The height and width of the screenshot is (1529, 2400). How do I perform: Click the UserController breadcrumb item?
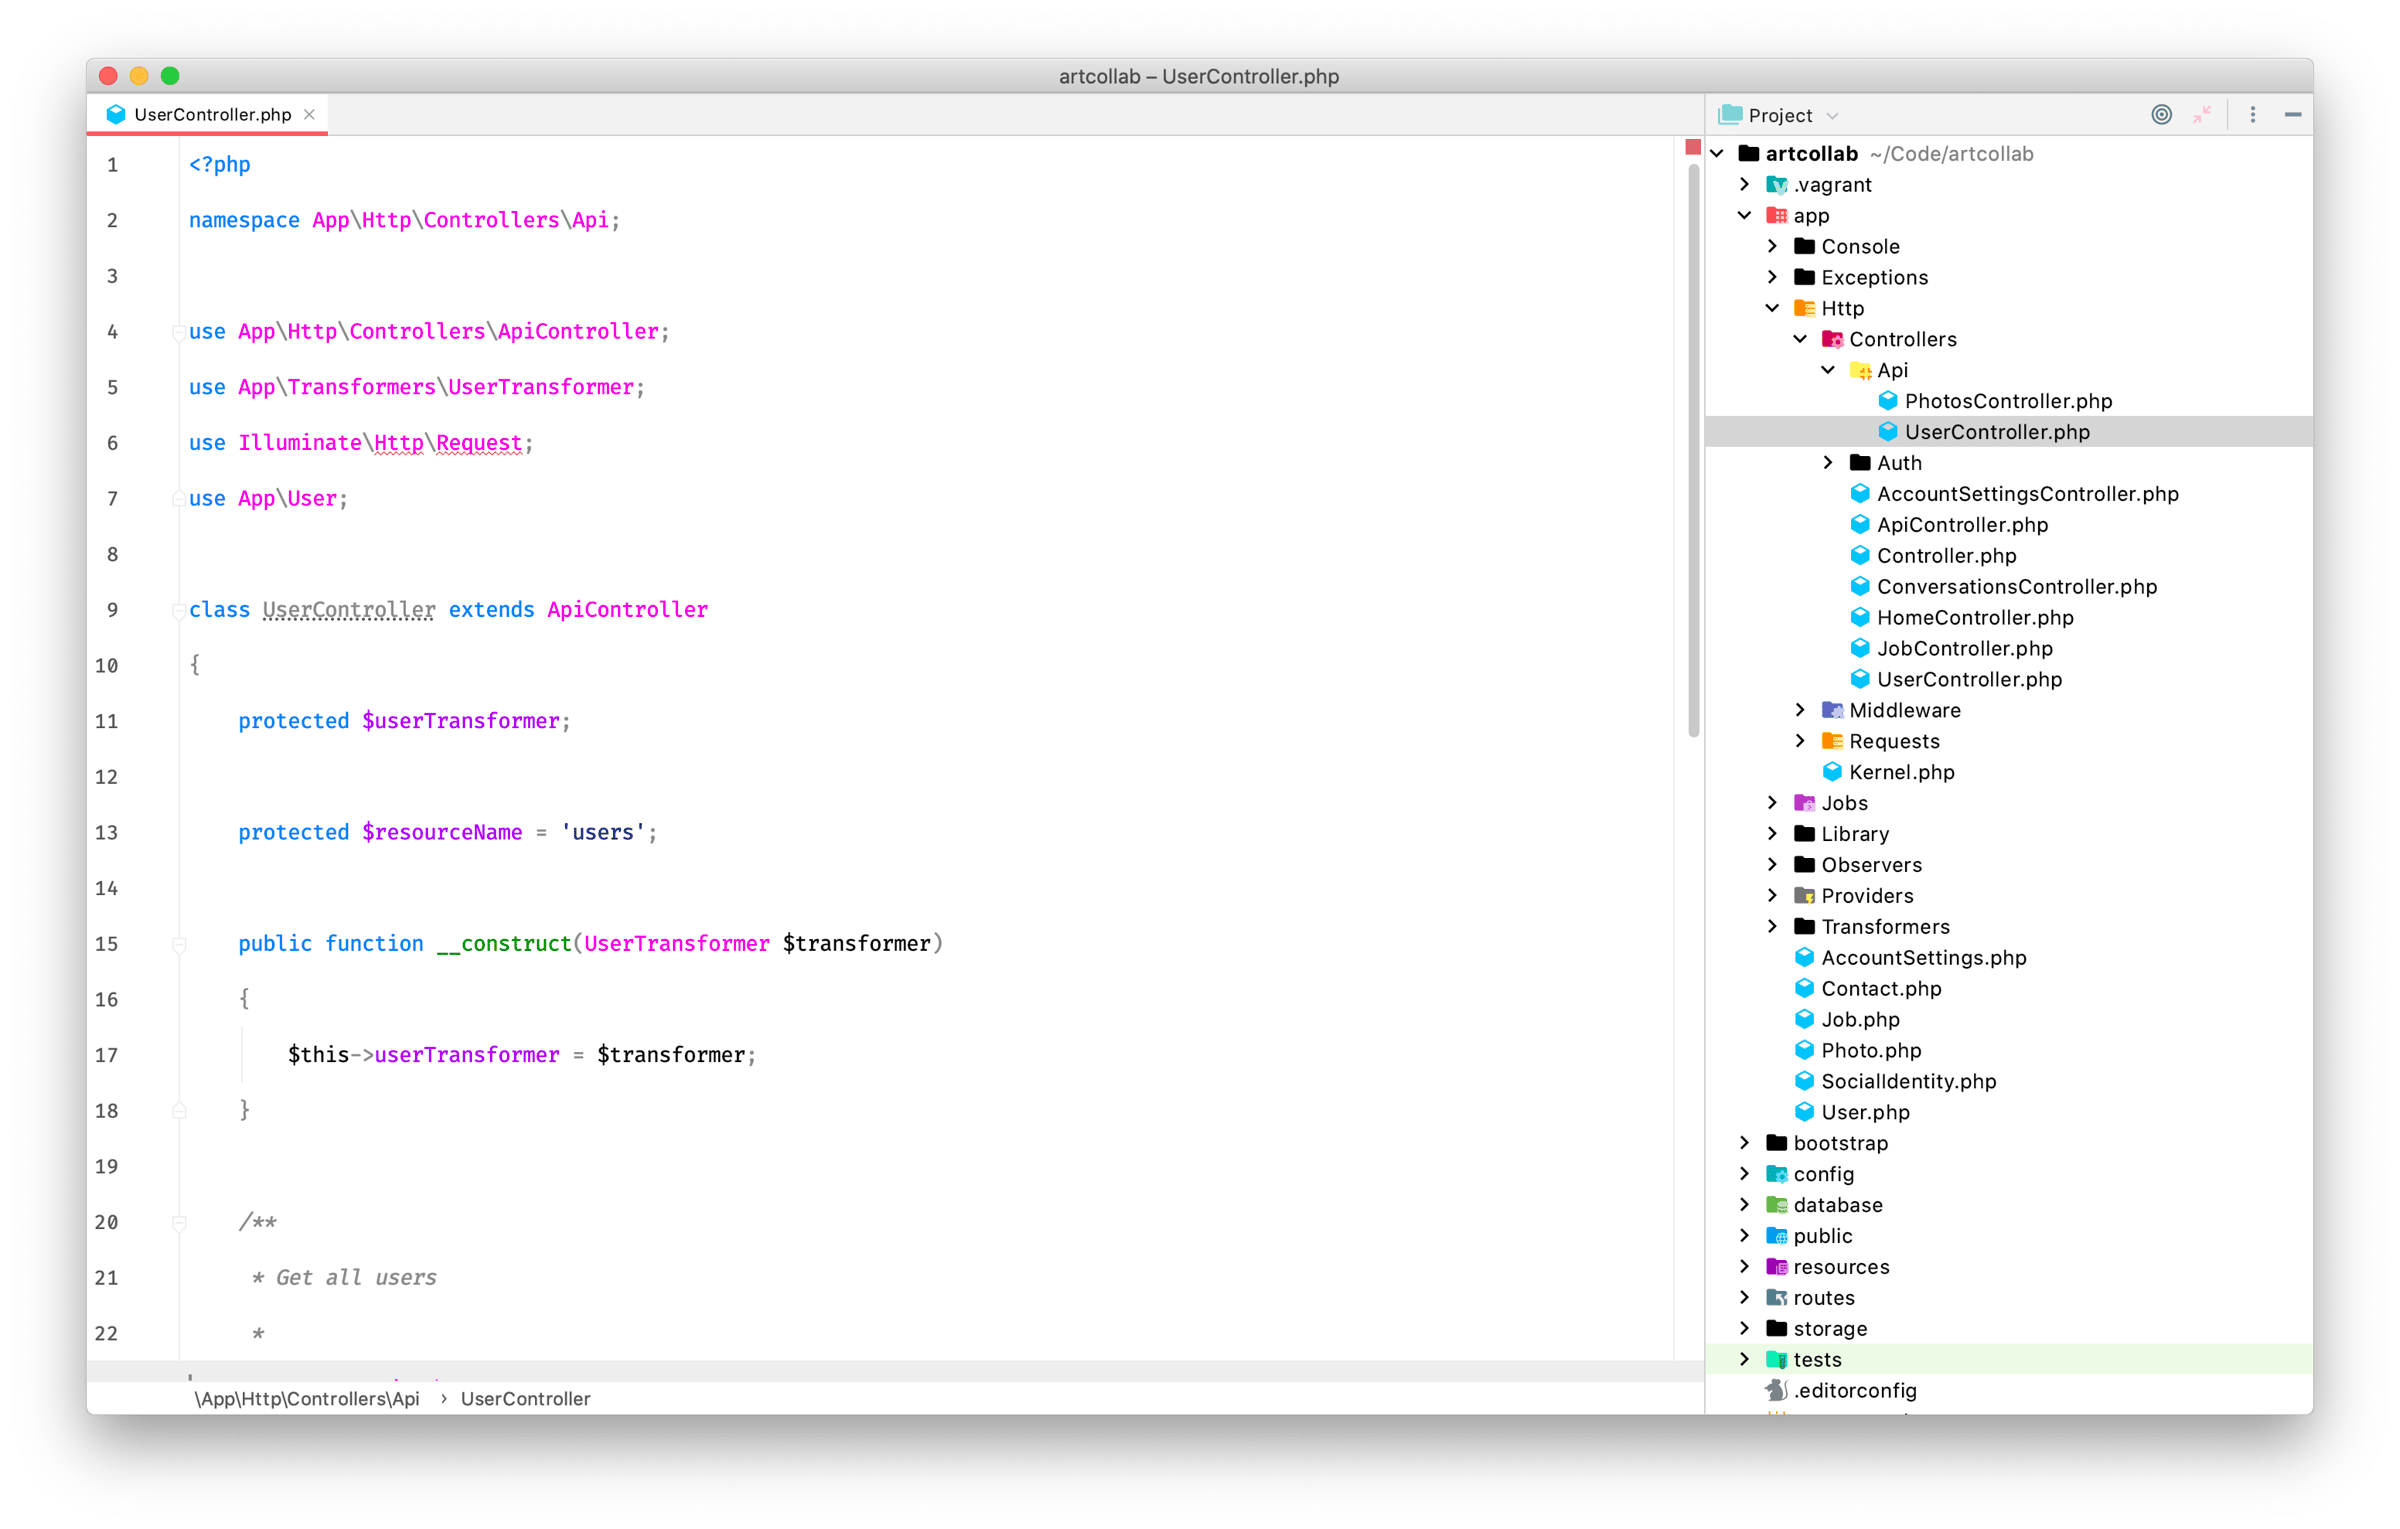pyautogui.click(x=525, y=1399)
